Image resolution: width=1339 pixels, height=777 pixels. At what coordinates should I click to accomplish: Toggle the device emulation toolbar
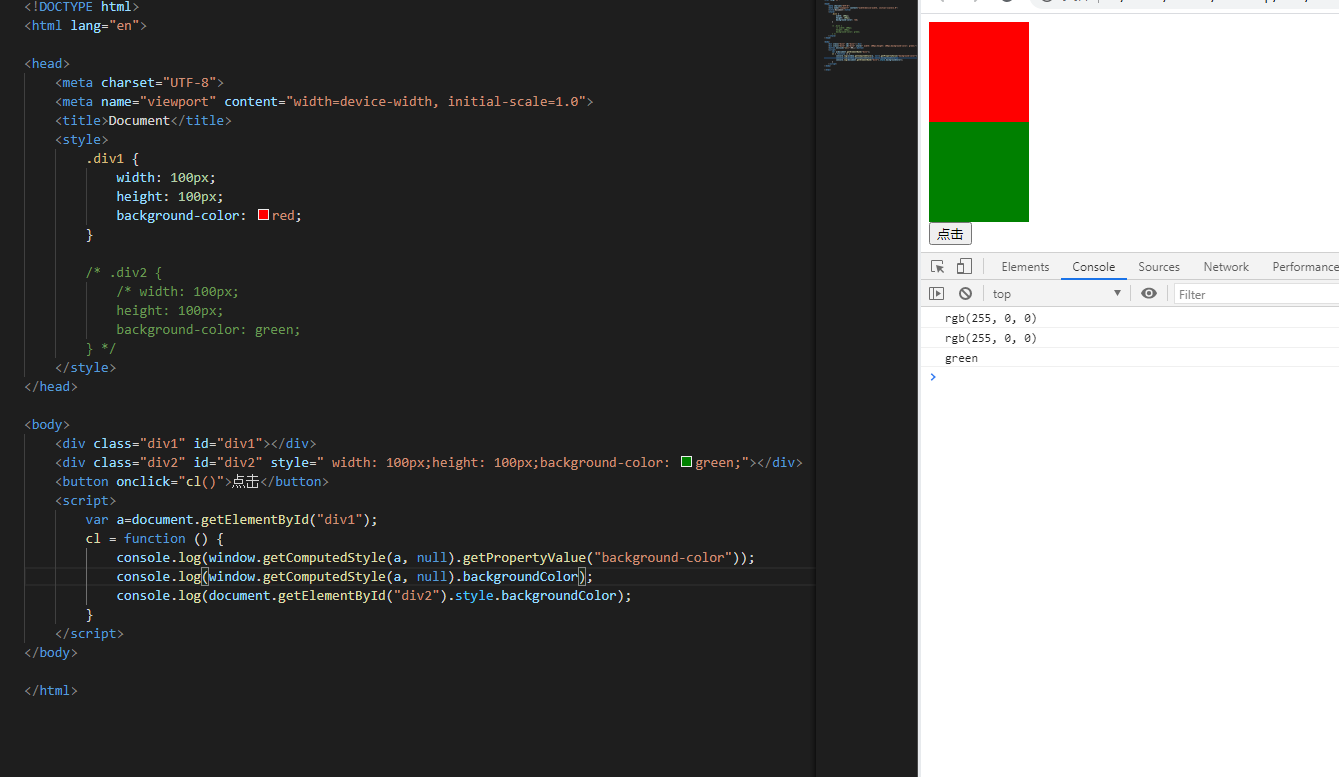click(963, 266)
